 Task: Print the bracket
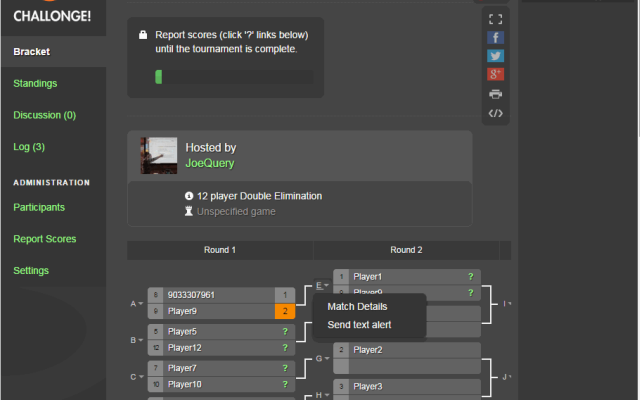495,94
